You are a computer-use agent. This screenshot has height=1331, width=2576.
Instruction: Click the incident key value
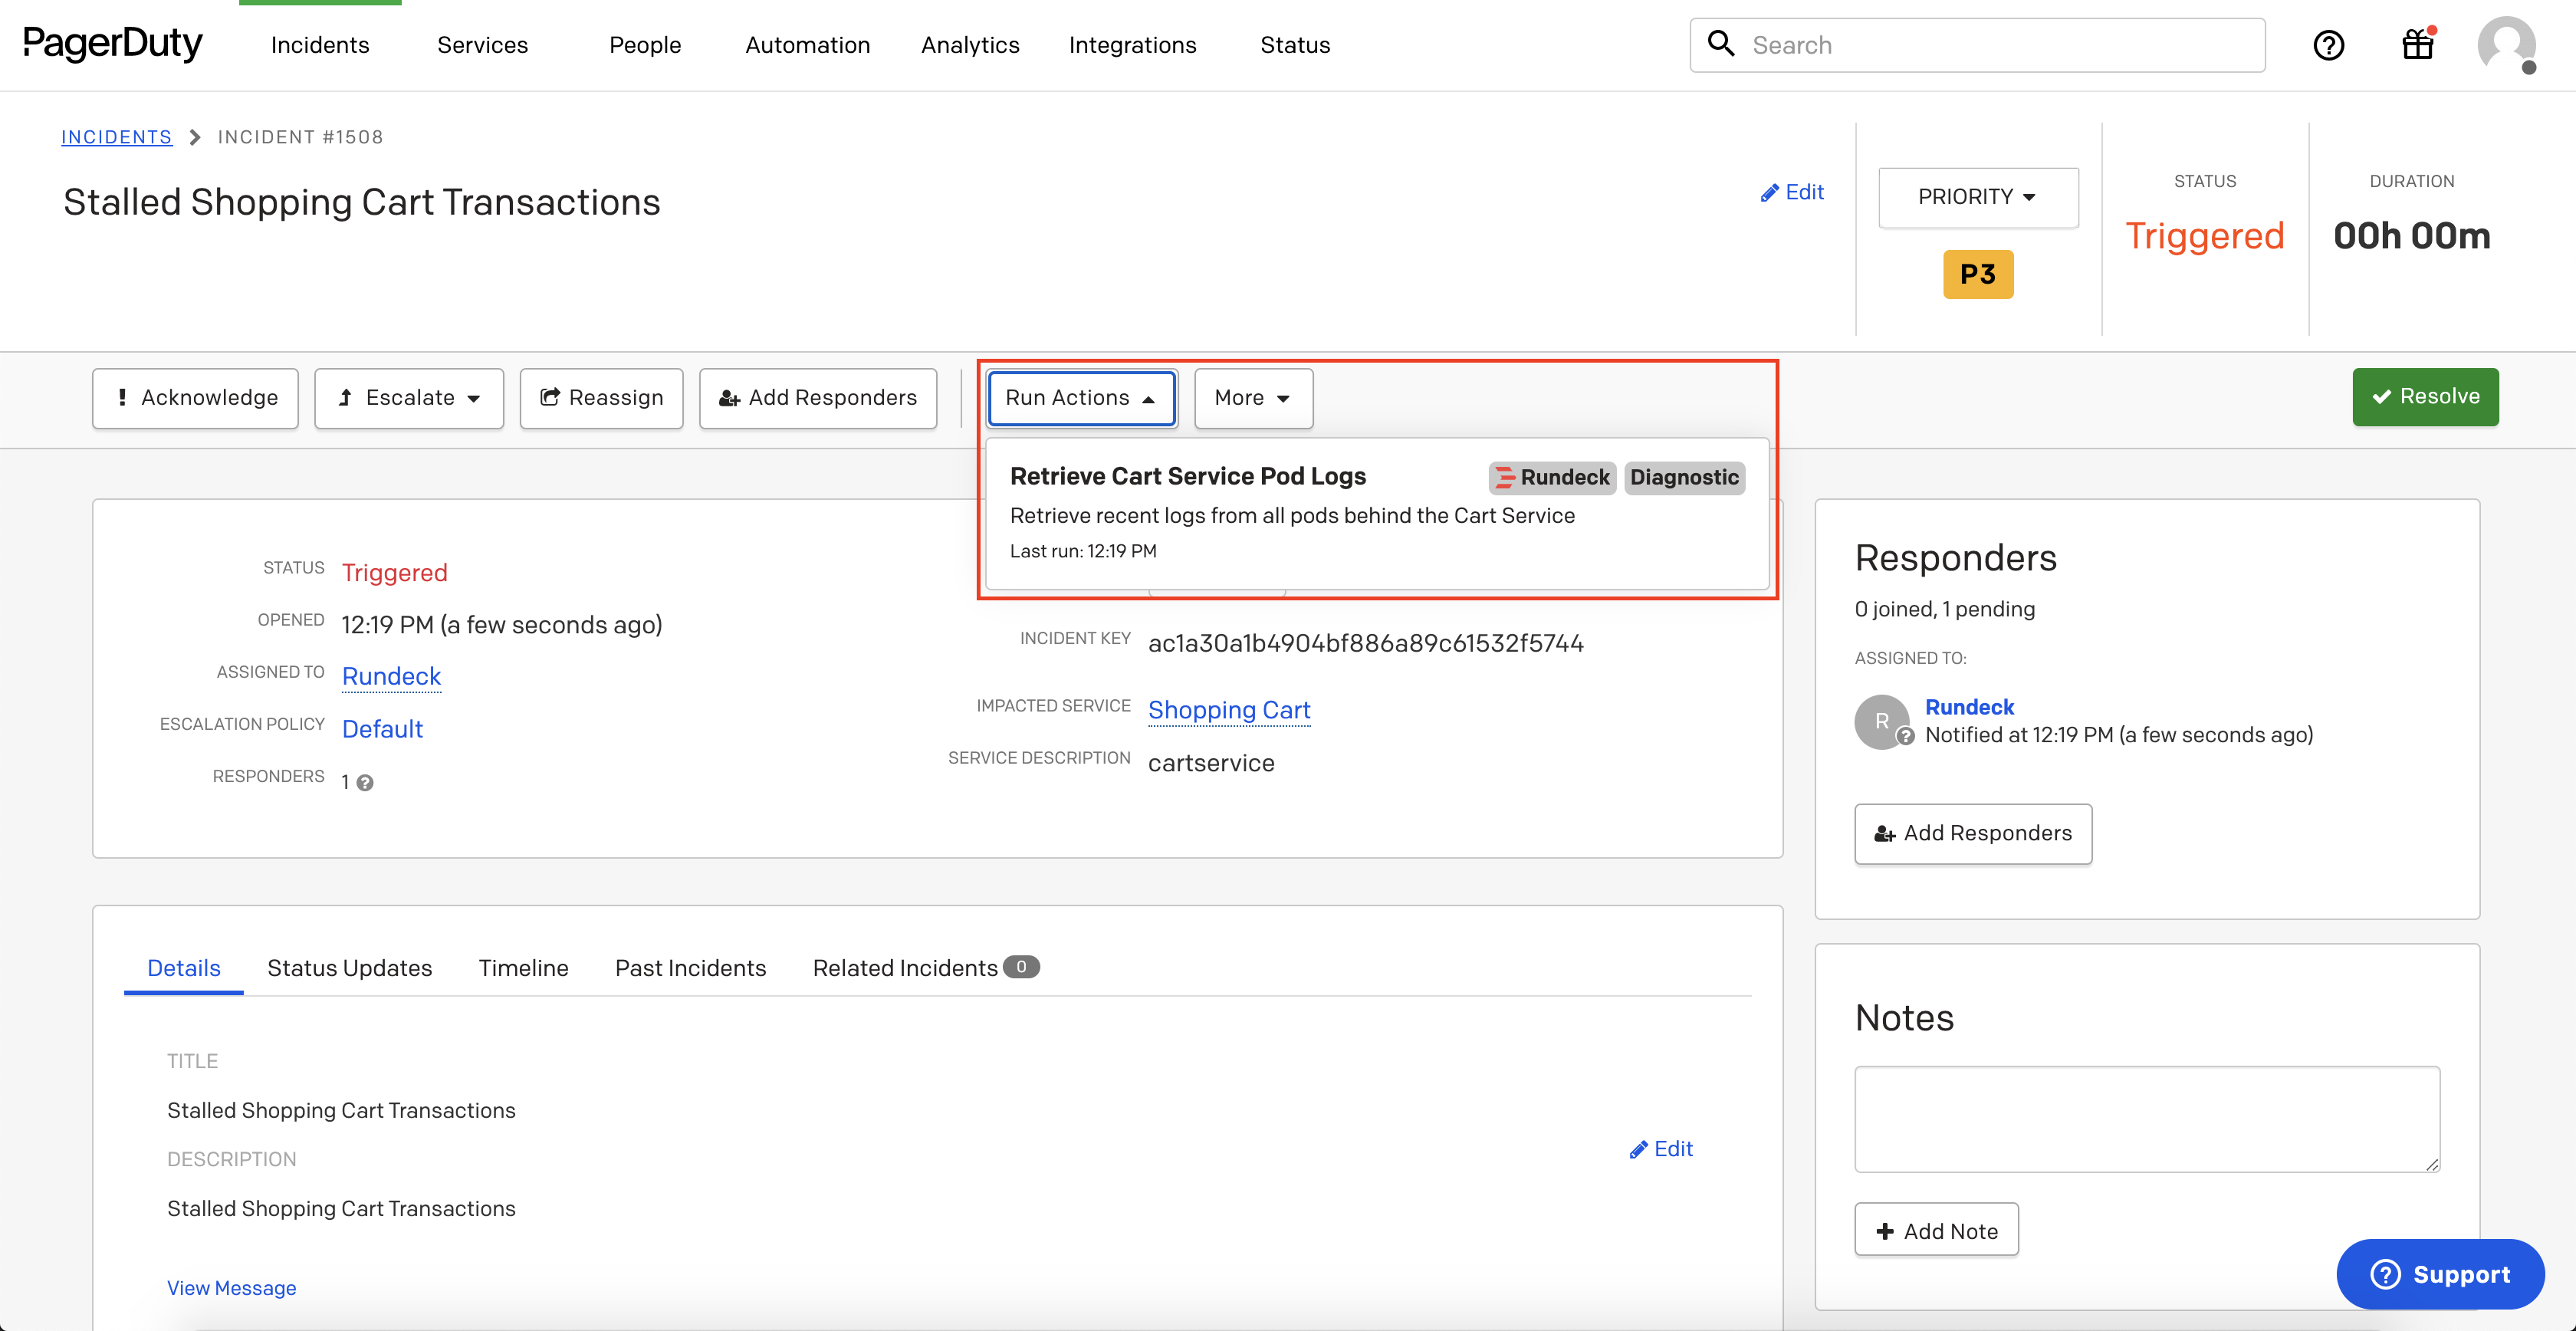pos(1365,643)
